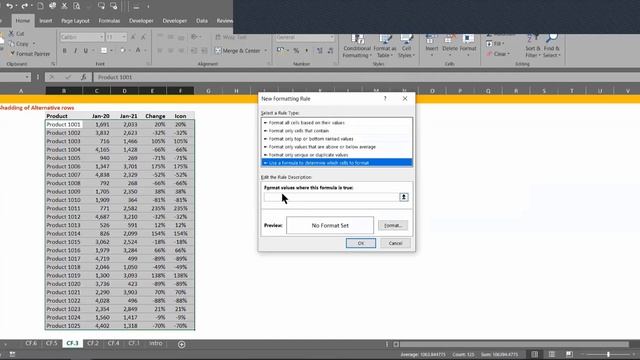
Task: Click the Accounting Number Format icon
Action: click(280, 51)
